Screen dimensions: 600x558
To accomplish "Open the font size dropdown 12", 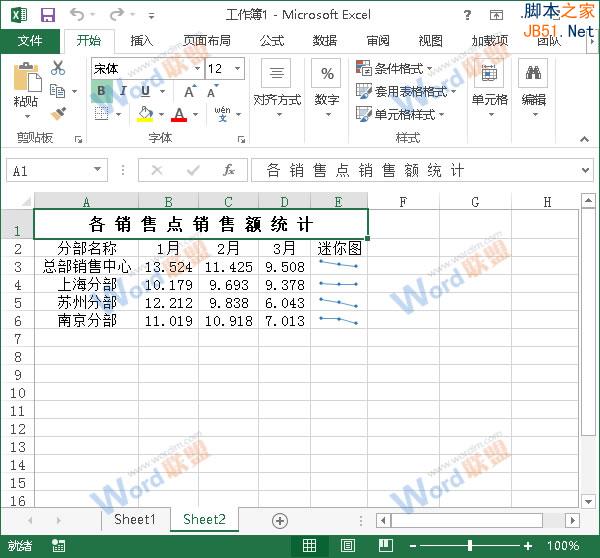I will tap(238, 69).
